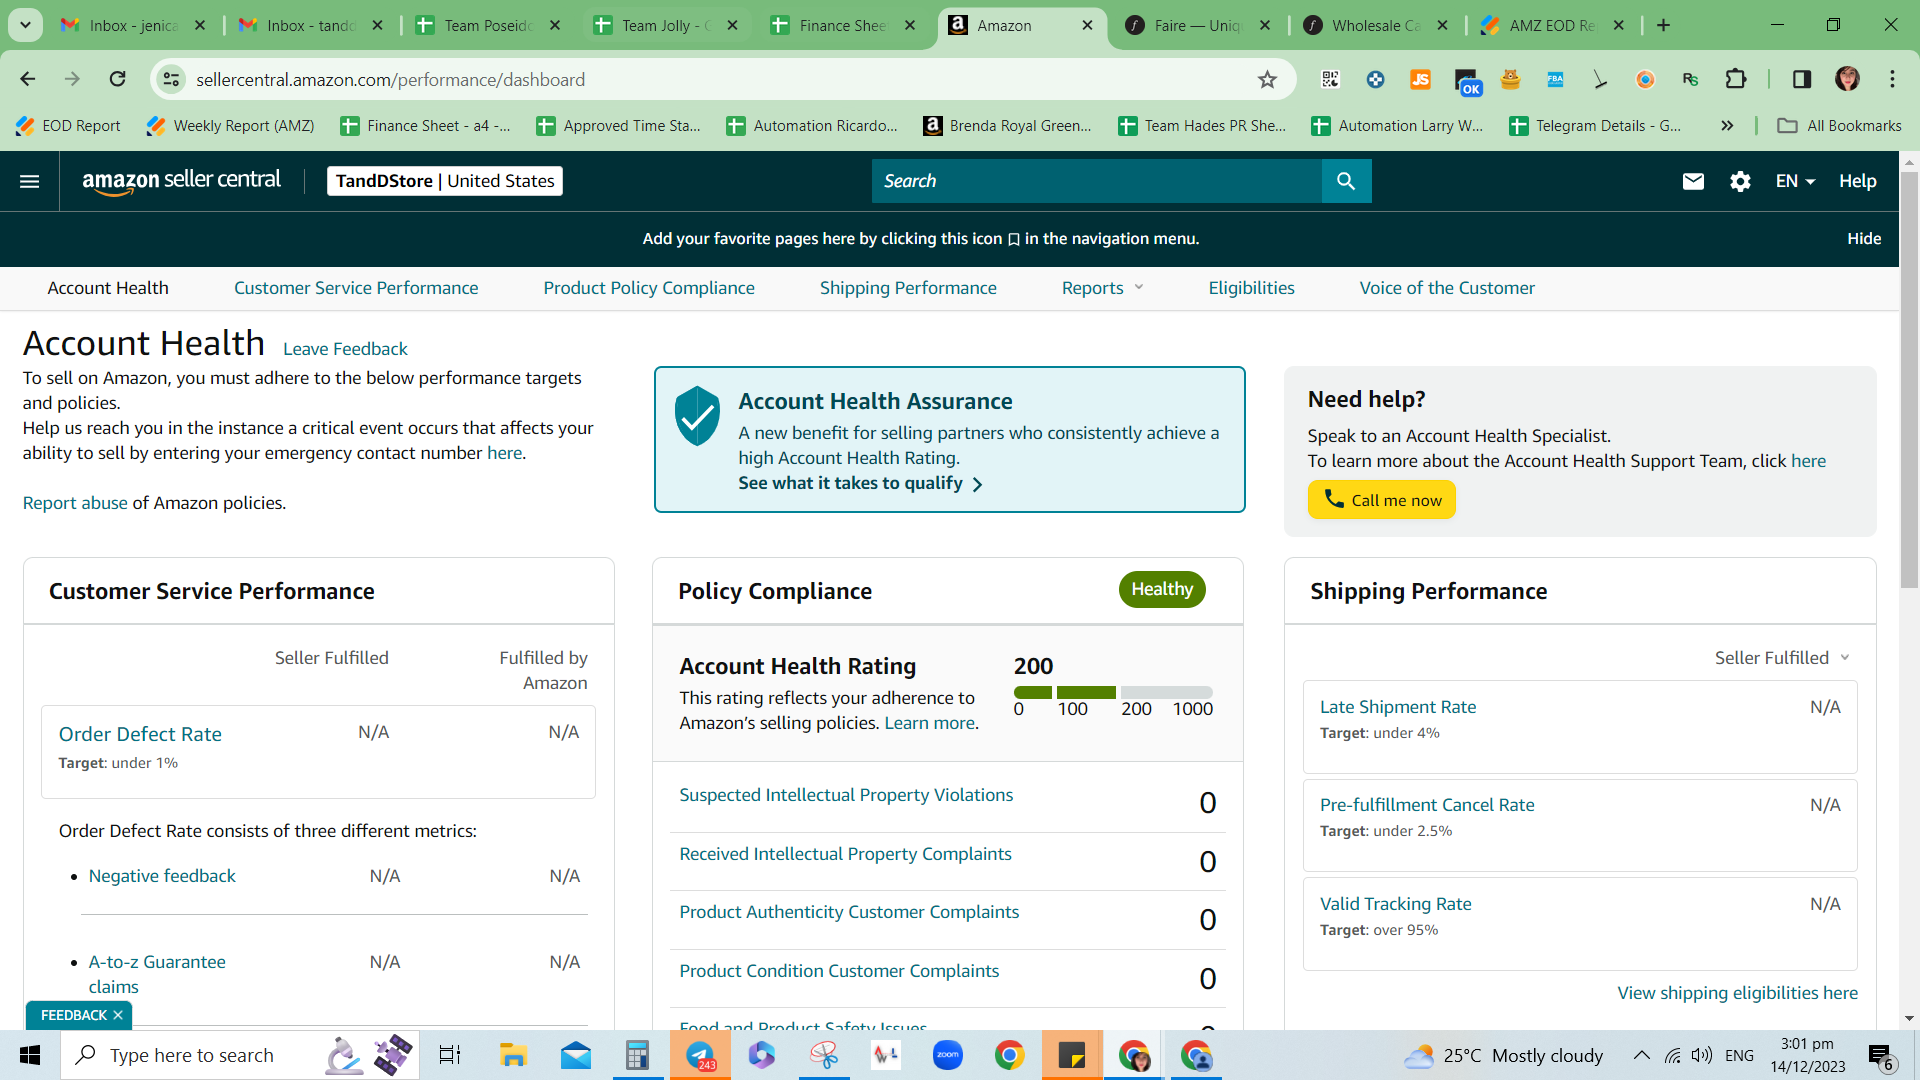Screen dimensions: 1920x1080
Task: Open the tab search chevron
Action: pos(25,25)
